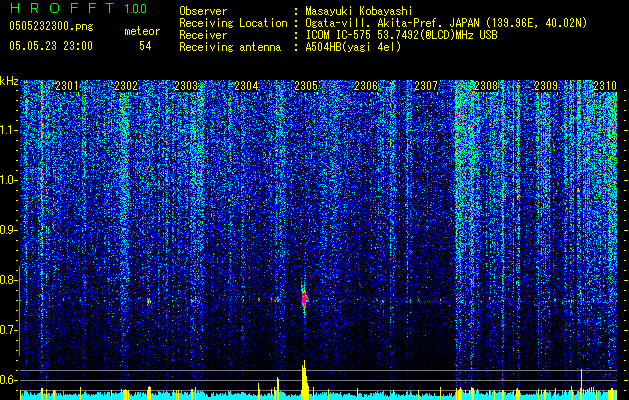Click the meteor count value 54
This screenshot has width=629, height=400.
click(145, 46)
